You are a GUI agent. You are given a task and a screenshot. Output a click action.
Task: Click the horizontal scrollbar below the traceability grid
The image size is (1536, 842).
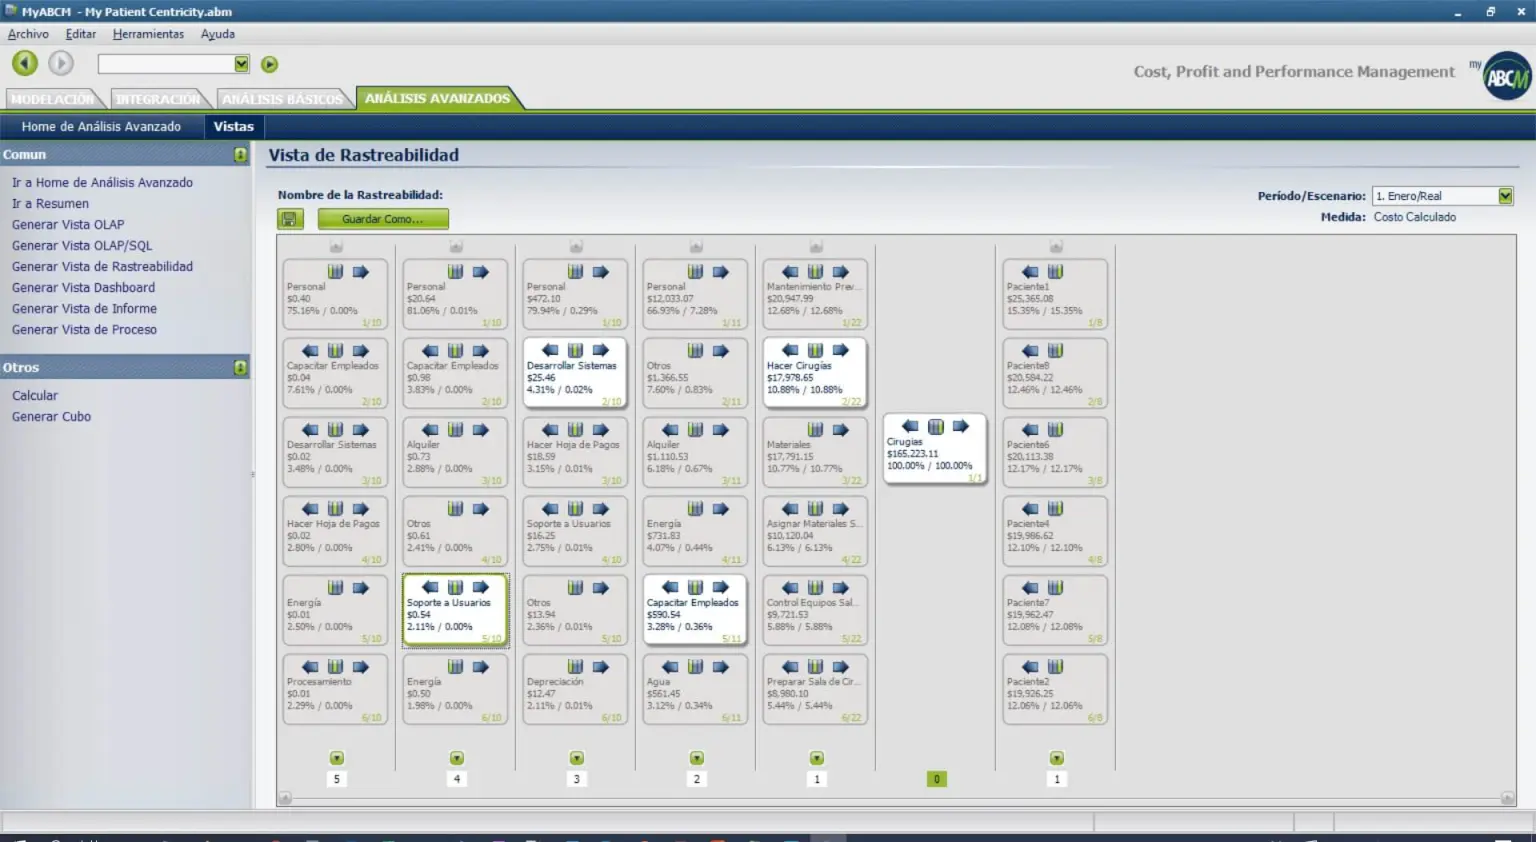coord(896,798)
